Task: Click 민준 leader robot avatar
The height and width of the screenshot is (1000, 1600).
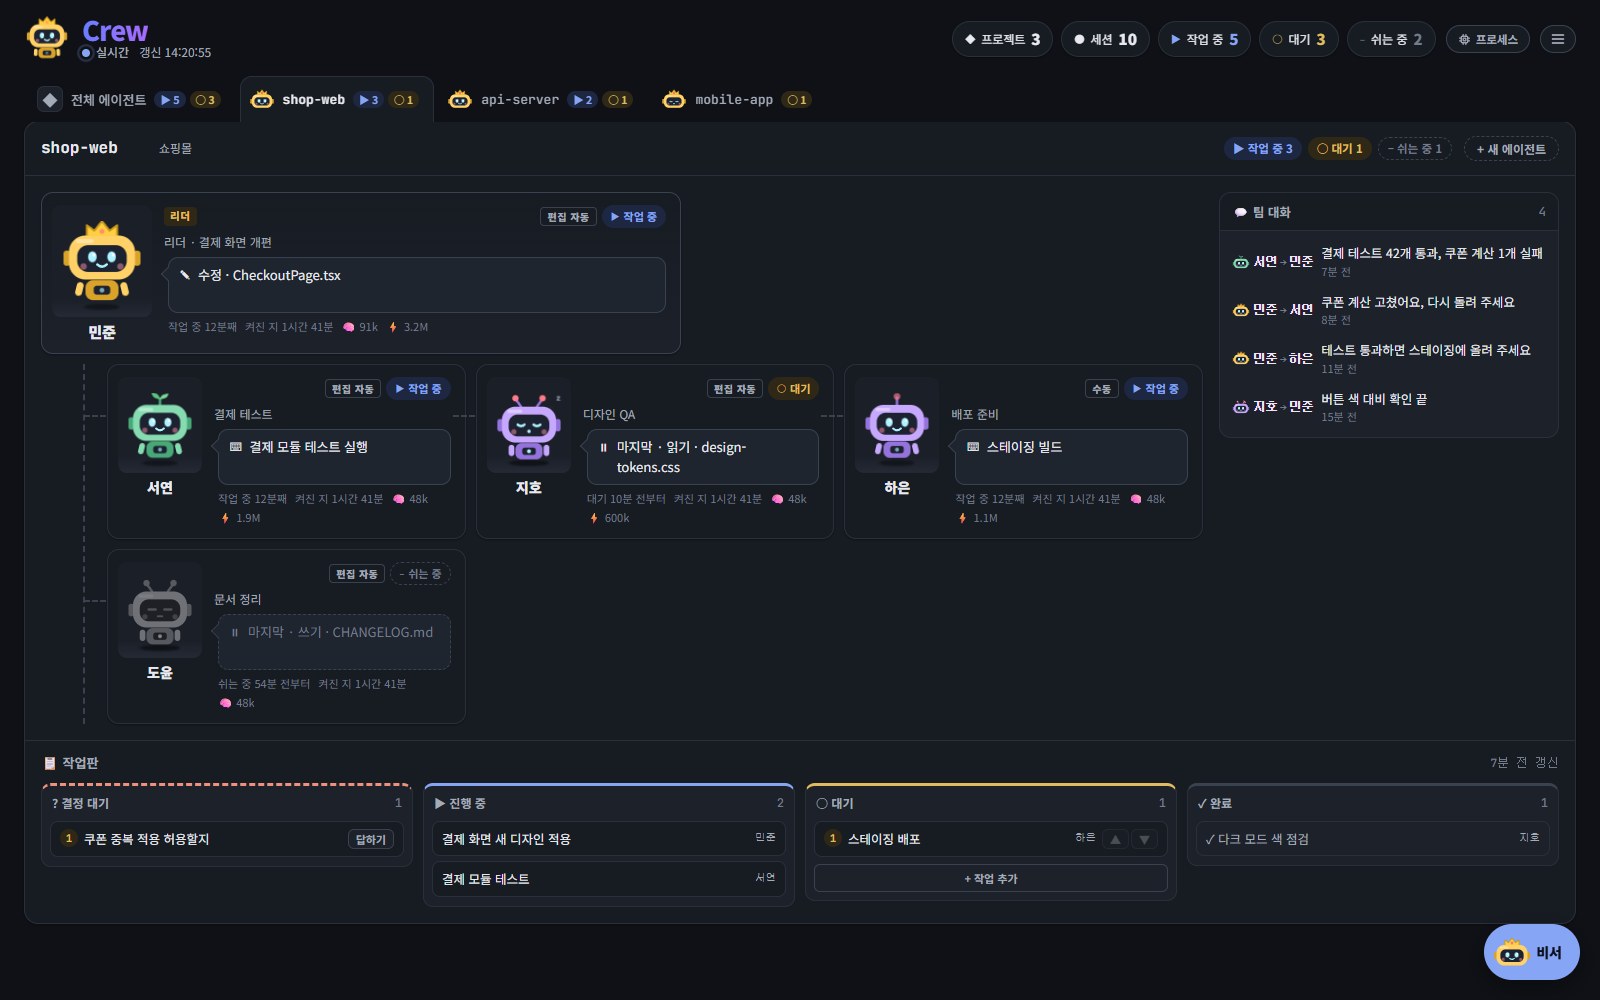Action: (101, 262)
